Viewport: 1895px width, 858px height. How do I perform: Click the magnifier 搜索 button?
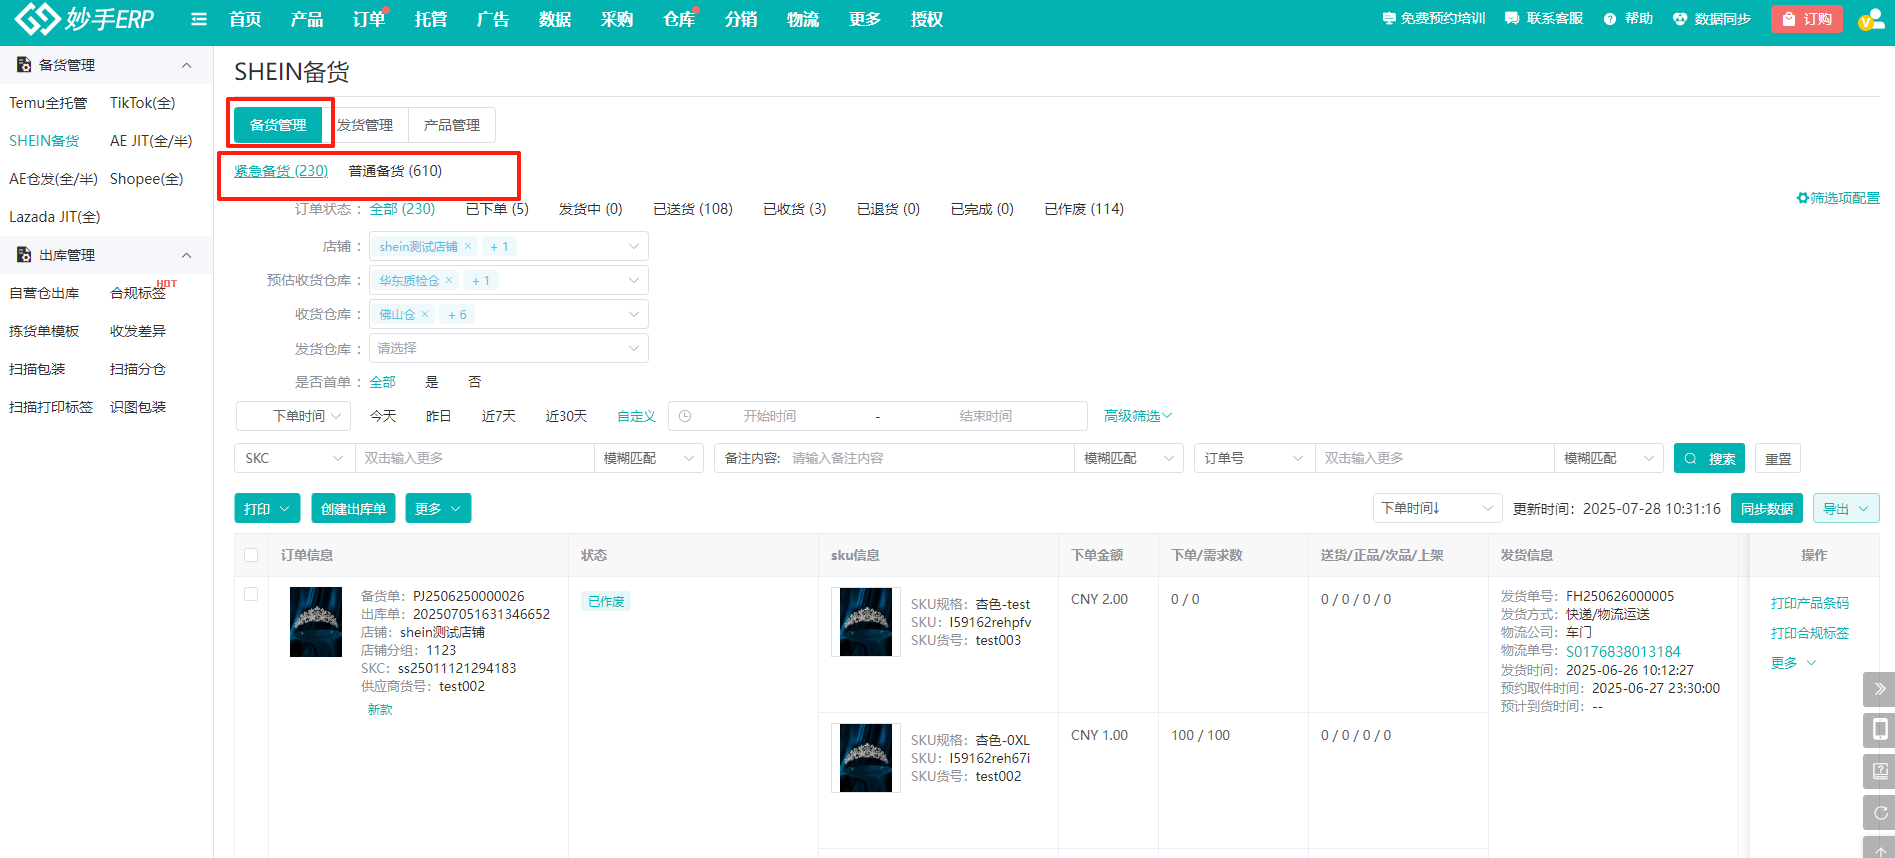tap(1709, 458)
